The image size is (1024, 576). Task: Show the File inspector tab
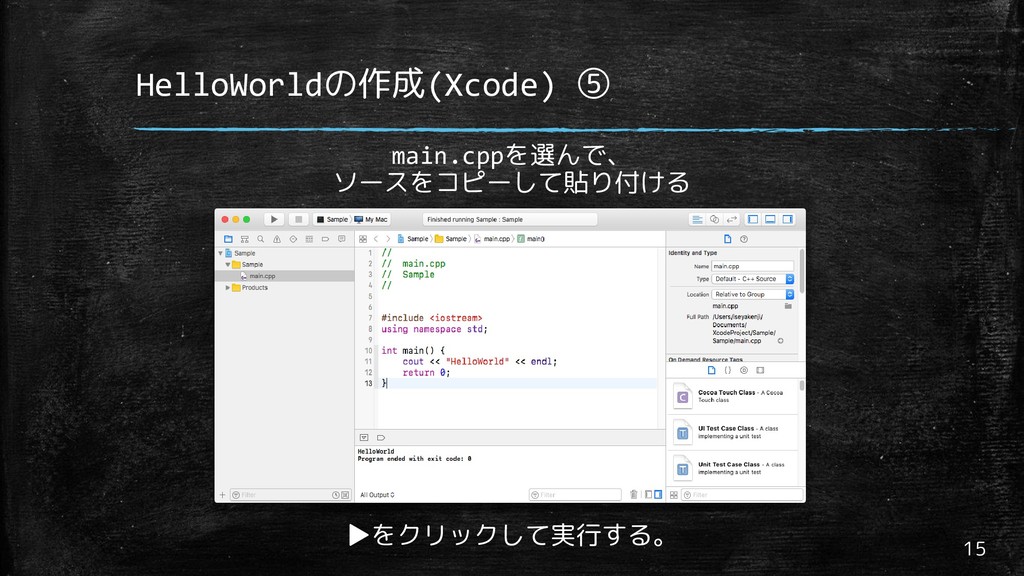pyautogui.click(x=728, y=239)
